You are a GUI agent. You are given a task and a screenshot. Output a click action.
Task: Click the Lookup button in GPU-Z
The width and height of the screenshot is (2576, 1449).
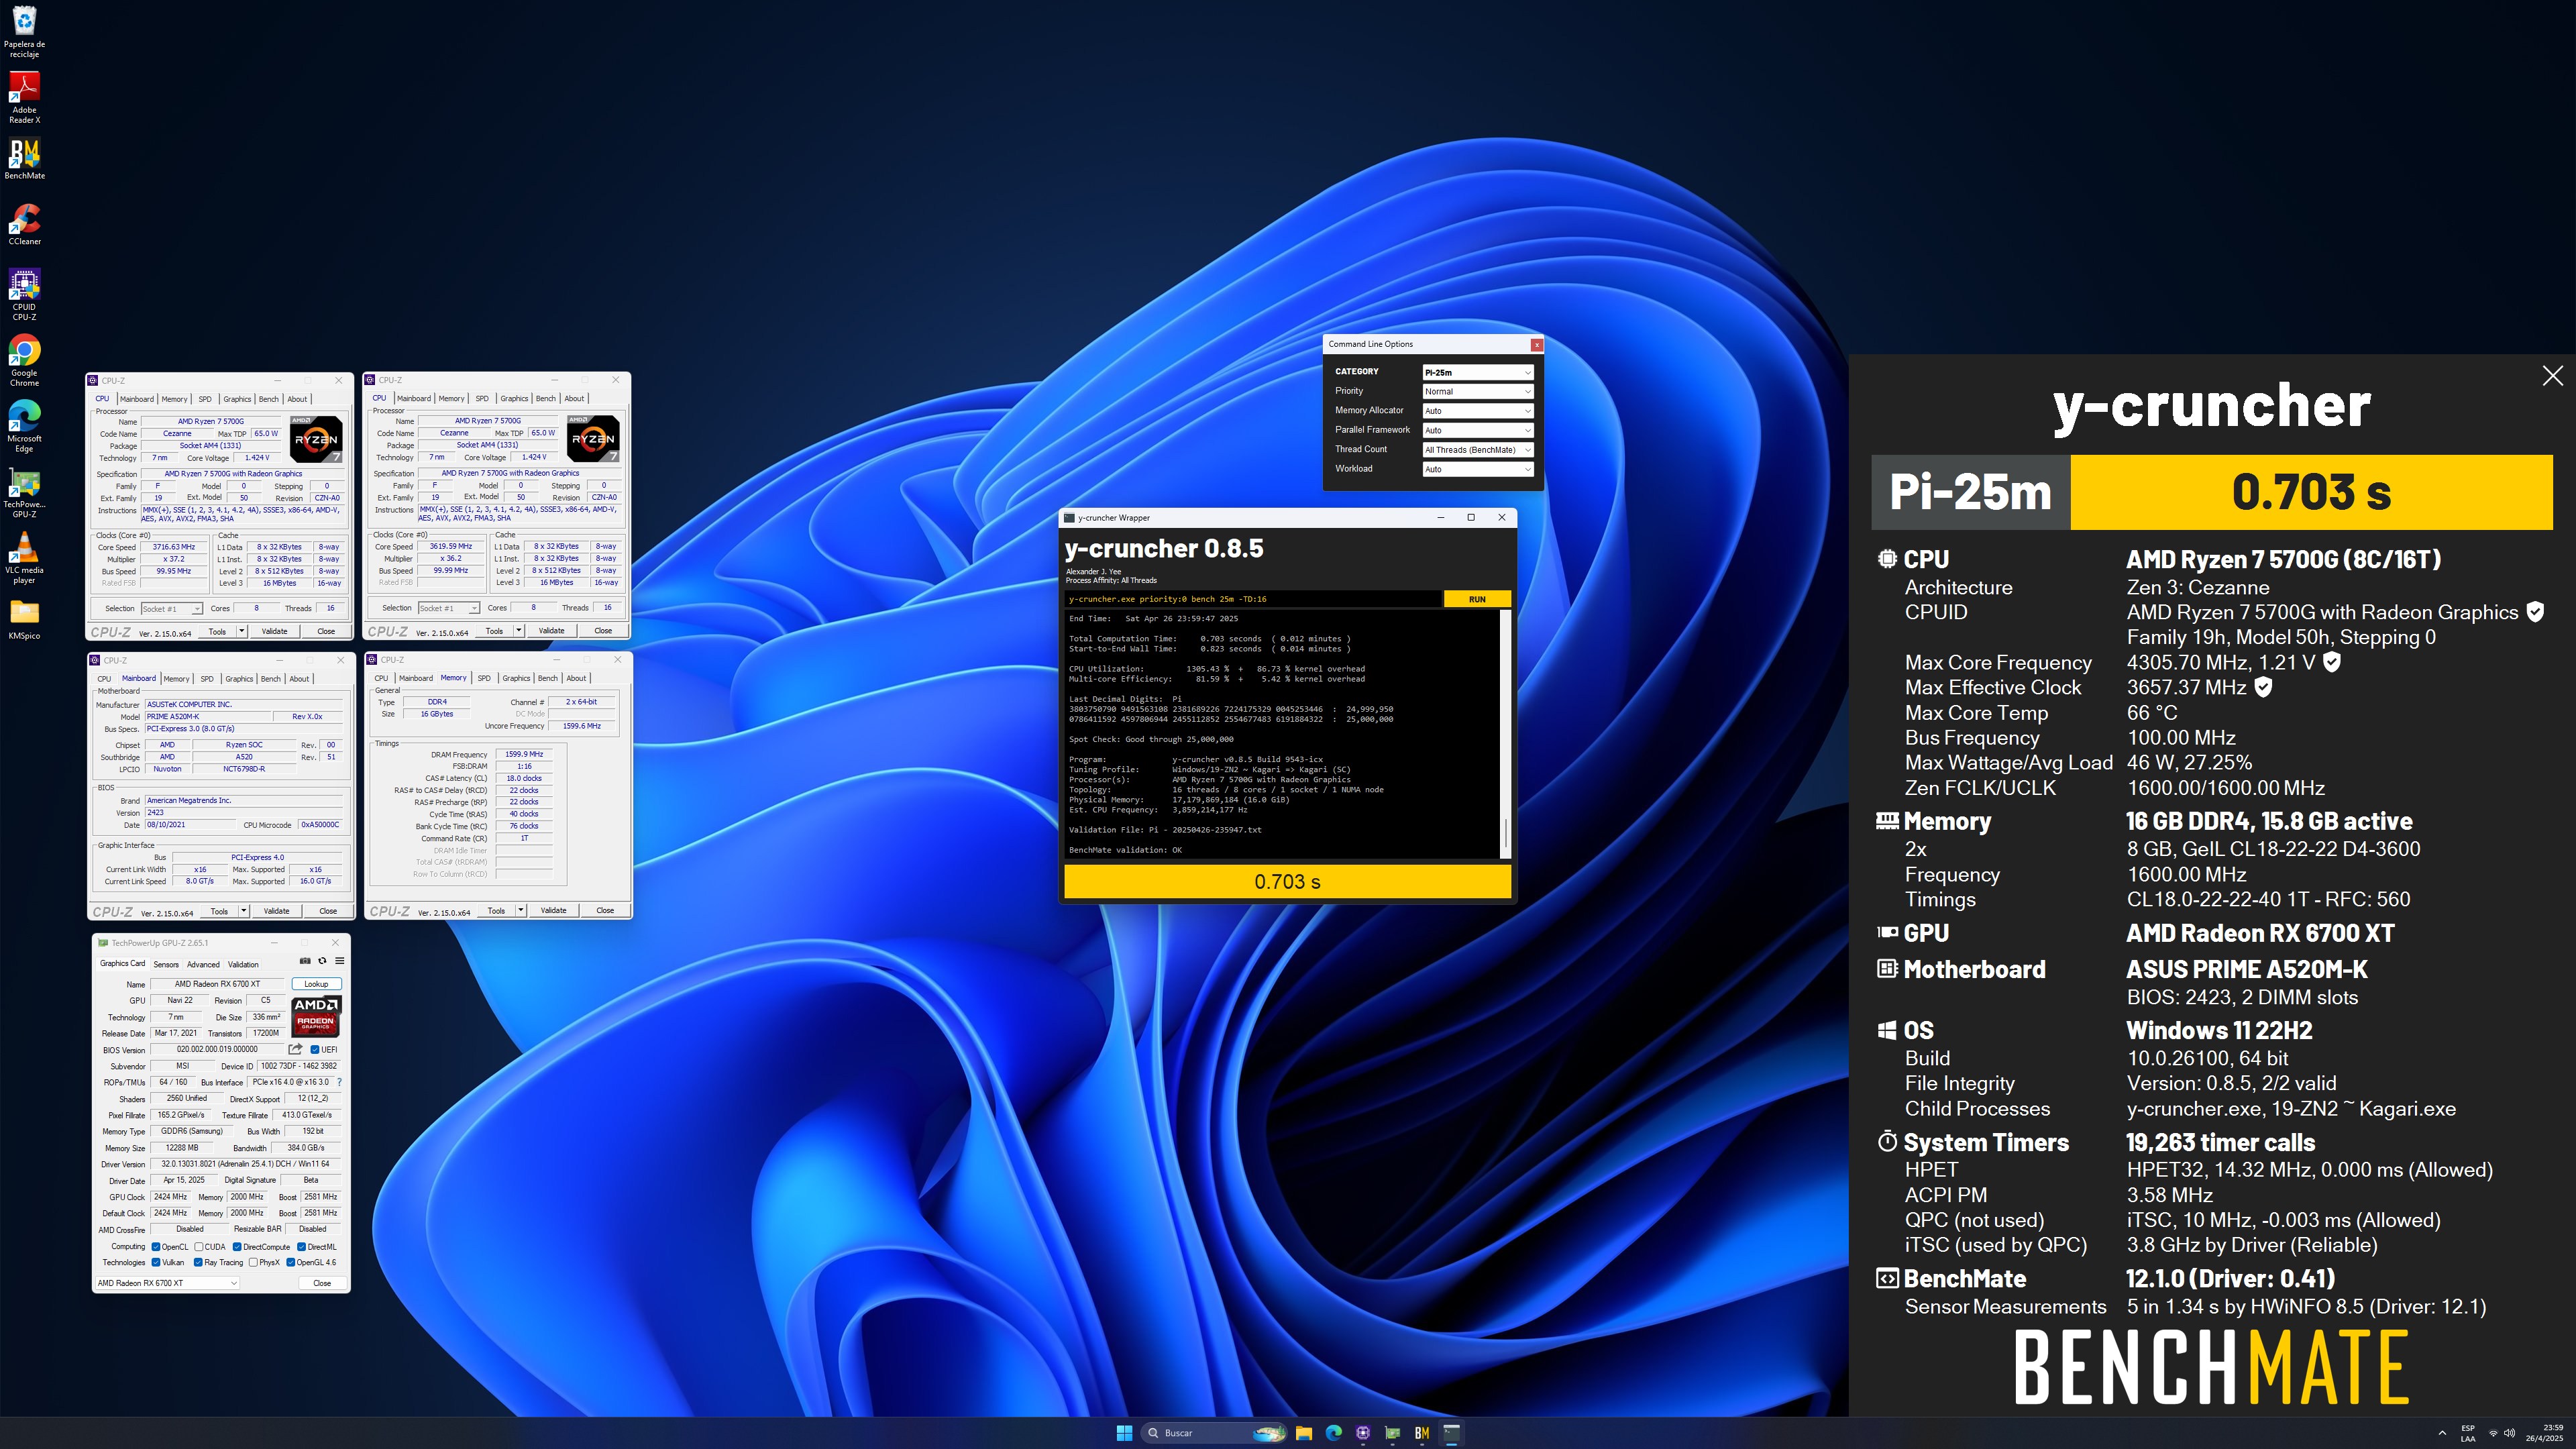click(x=316, y=984)
